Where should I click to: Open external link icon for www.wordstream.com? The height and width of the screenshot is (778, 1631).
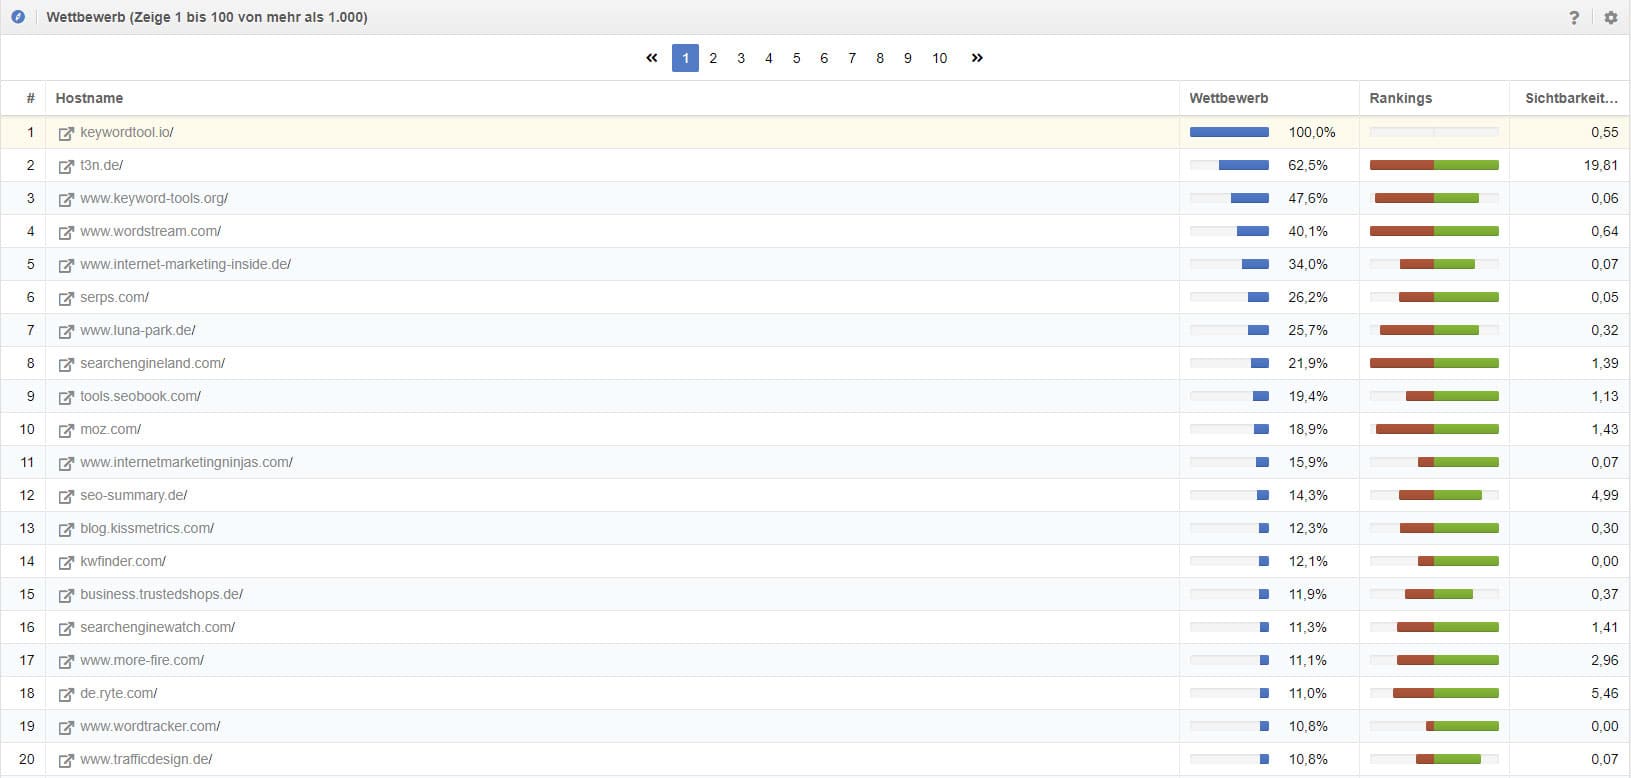point(66,232)
